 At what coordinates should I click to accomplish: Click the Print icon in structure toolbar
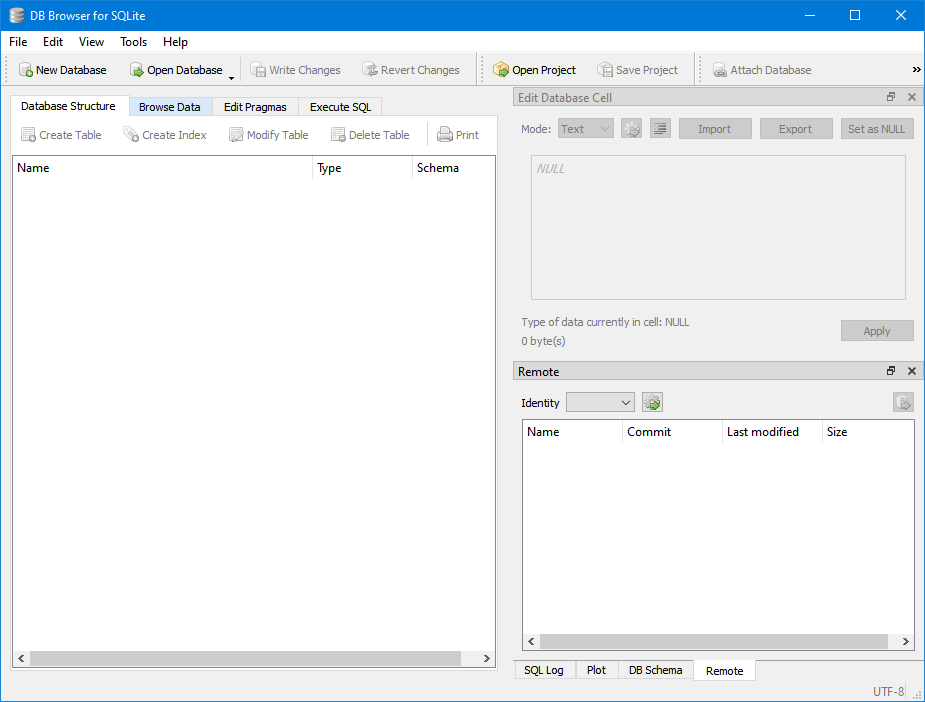point(445,135)
